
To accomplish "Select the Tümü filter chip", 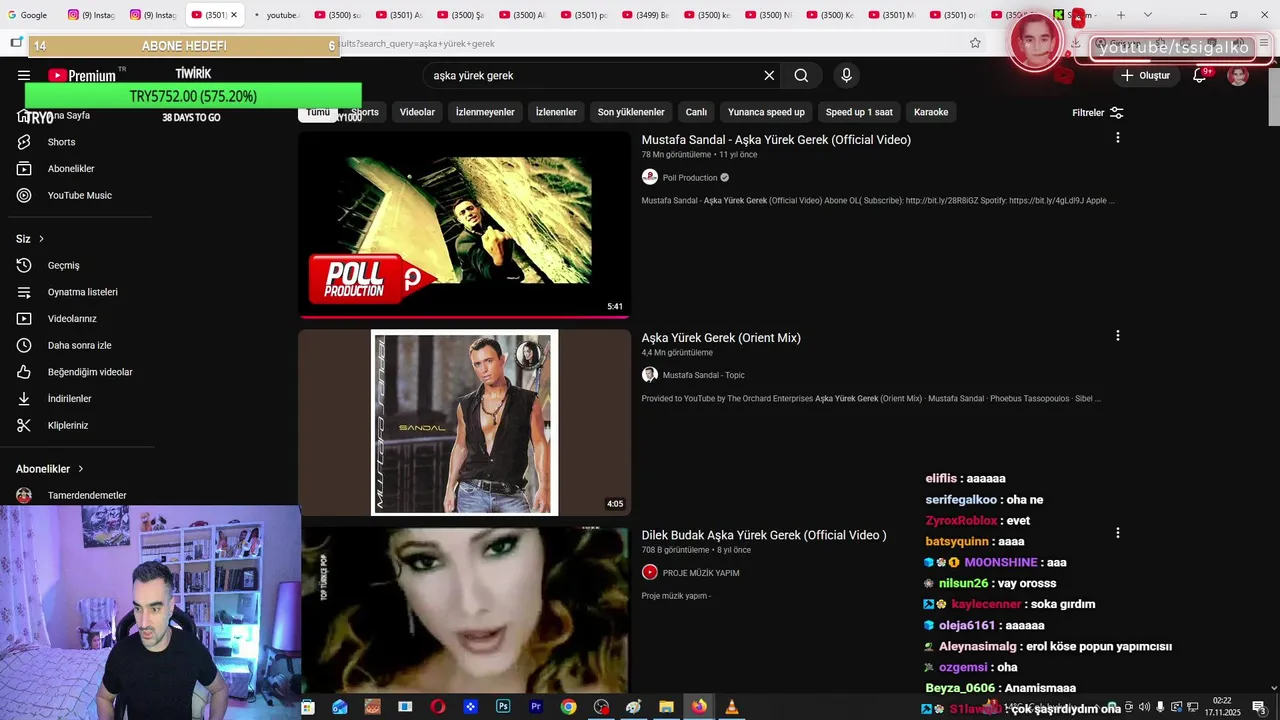I will 318,112.
